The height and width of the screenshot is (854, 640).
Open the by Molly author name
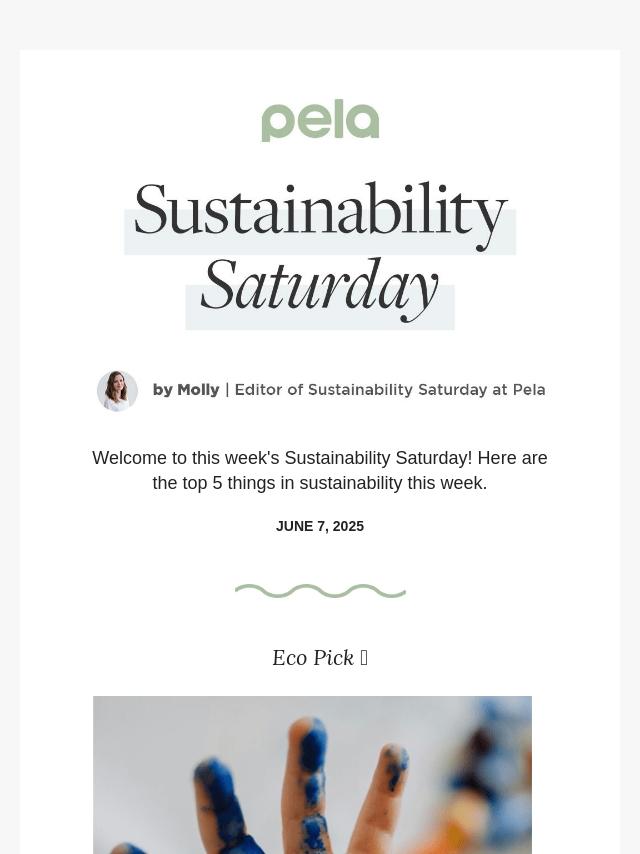click(186, 390)
